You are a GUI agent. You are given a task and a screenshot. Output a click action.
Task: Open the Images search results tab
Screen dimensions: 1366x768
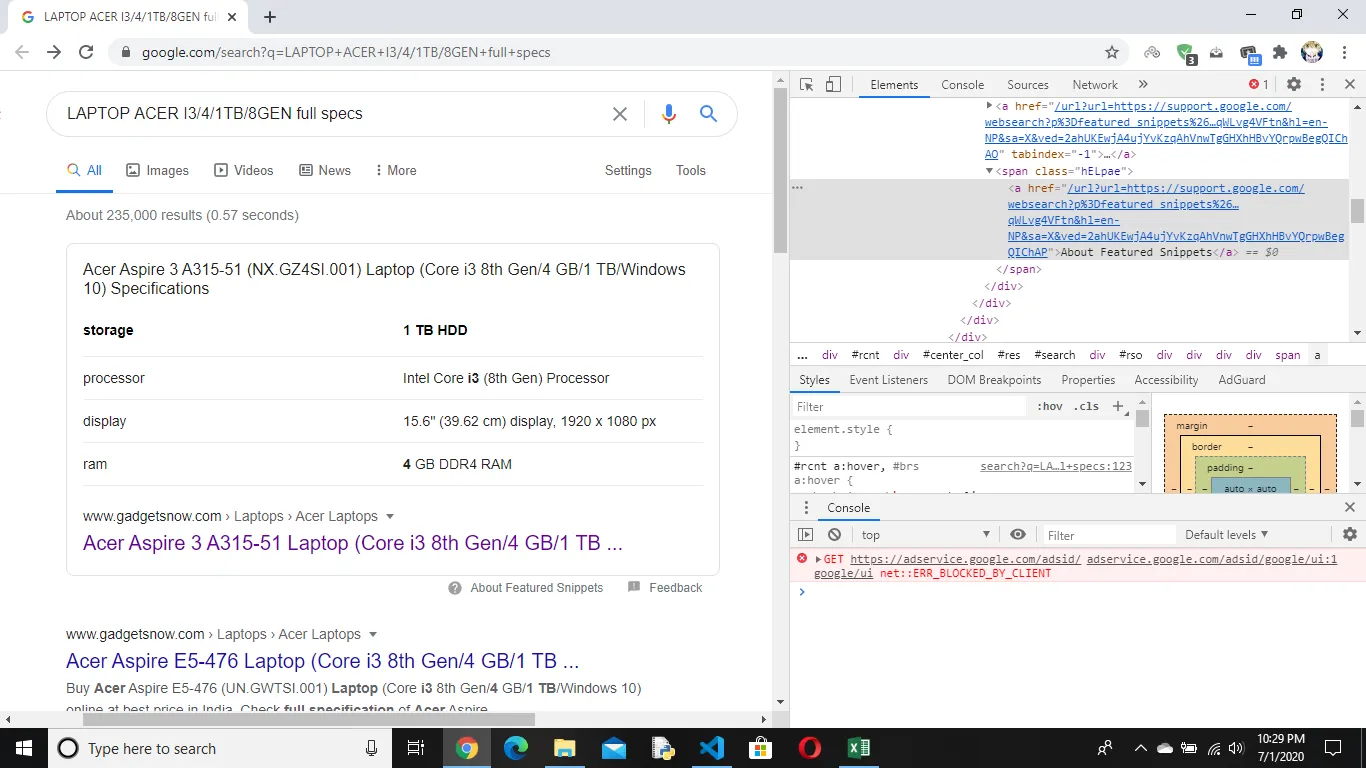[157, 170]
